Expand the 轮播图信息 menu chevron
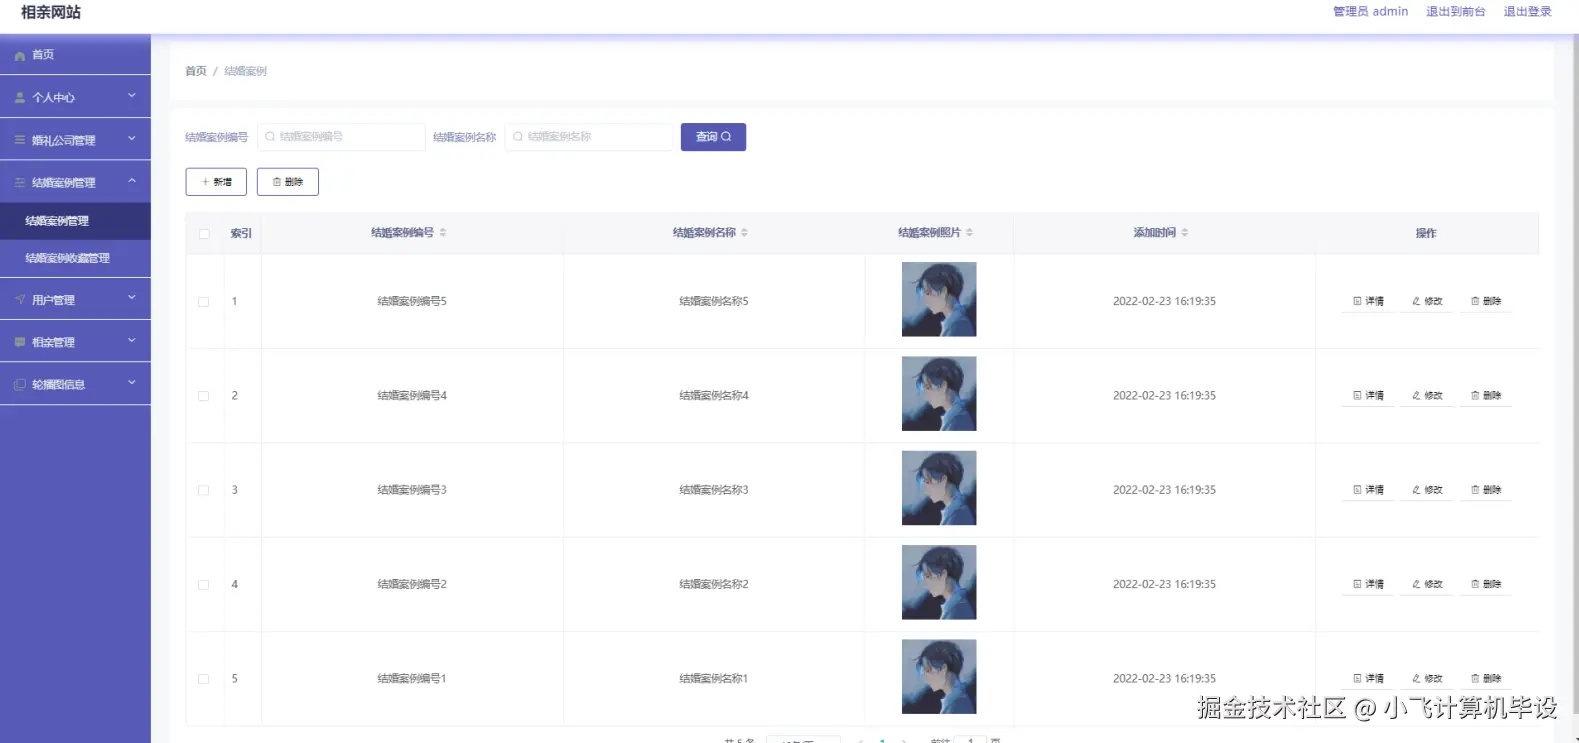Screen dimensions: 1579x743 click(x=131, y=382)
